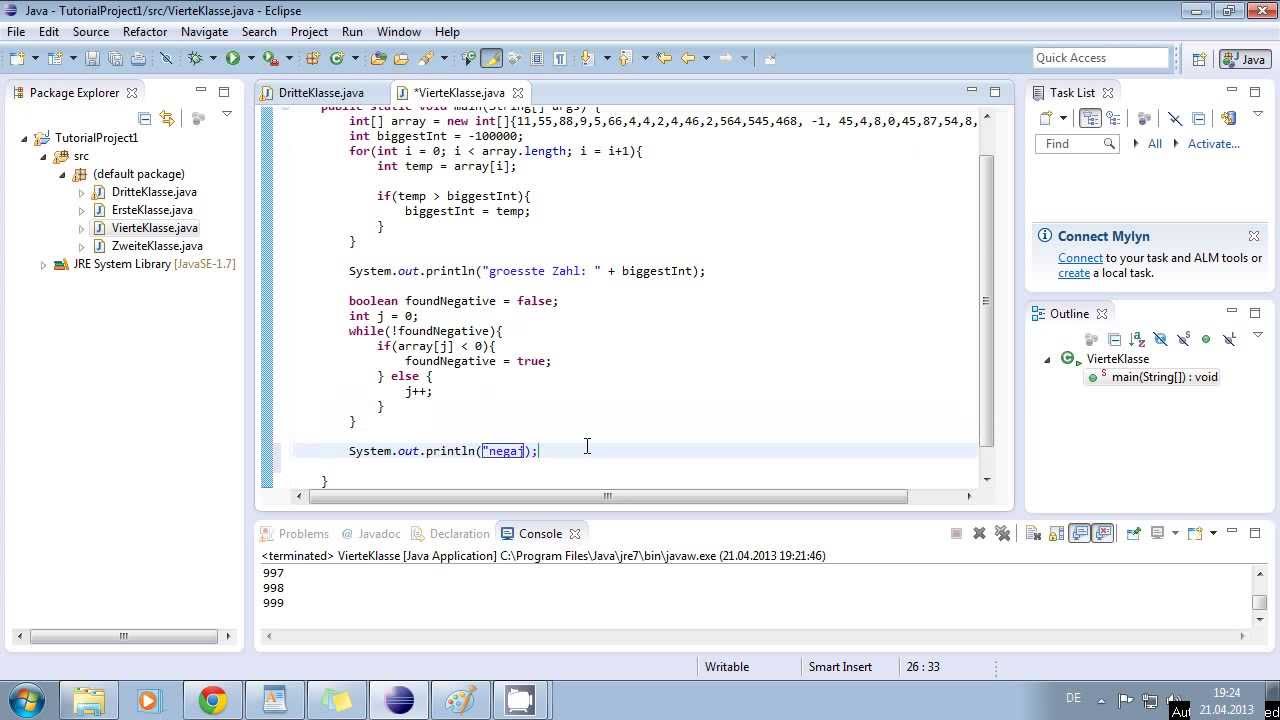Viewport: 1280px width, 720px height.
Task: Open Package Explorer view menu triangle
Action: click(x=227, y=115)
